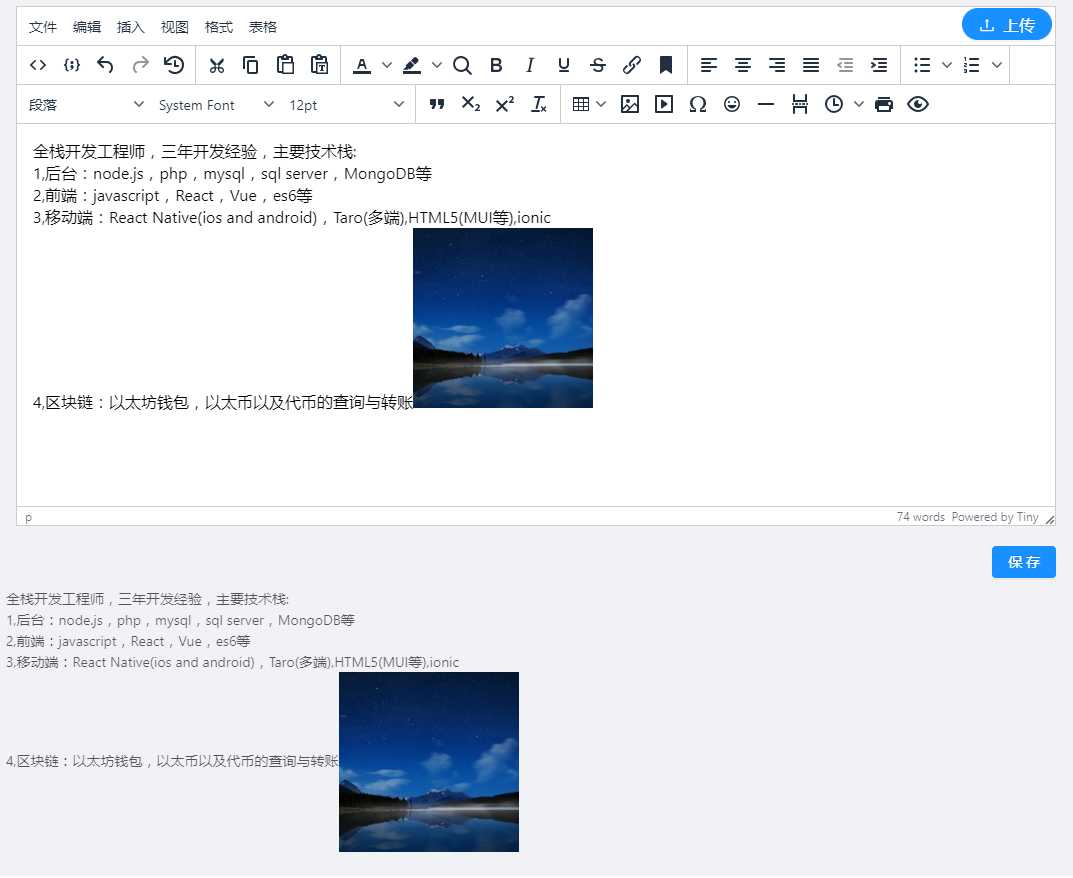Cut the selected content
The image size is (1073, 878).
(217, 65)
